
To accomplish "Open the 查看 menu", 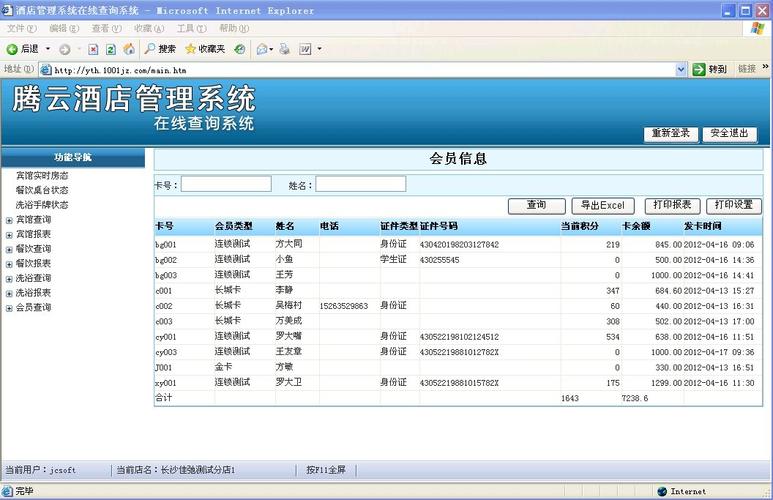I will pyautogui.click(x=106, y=28).
